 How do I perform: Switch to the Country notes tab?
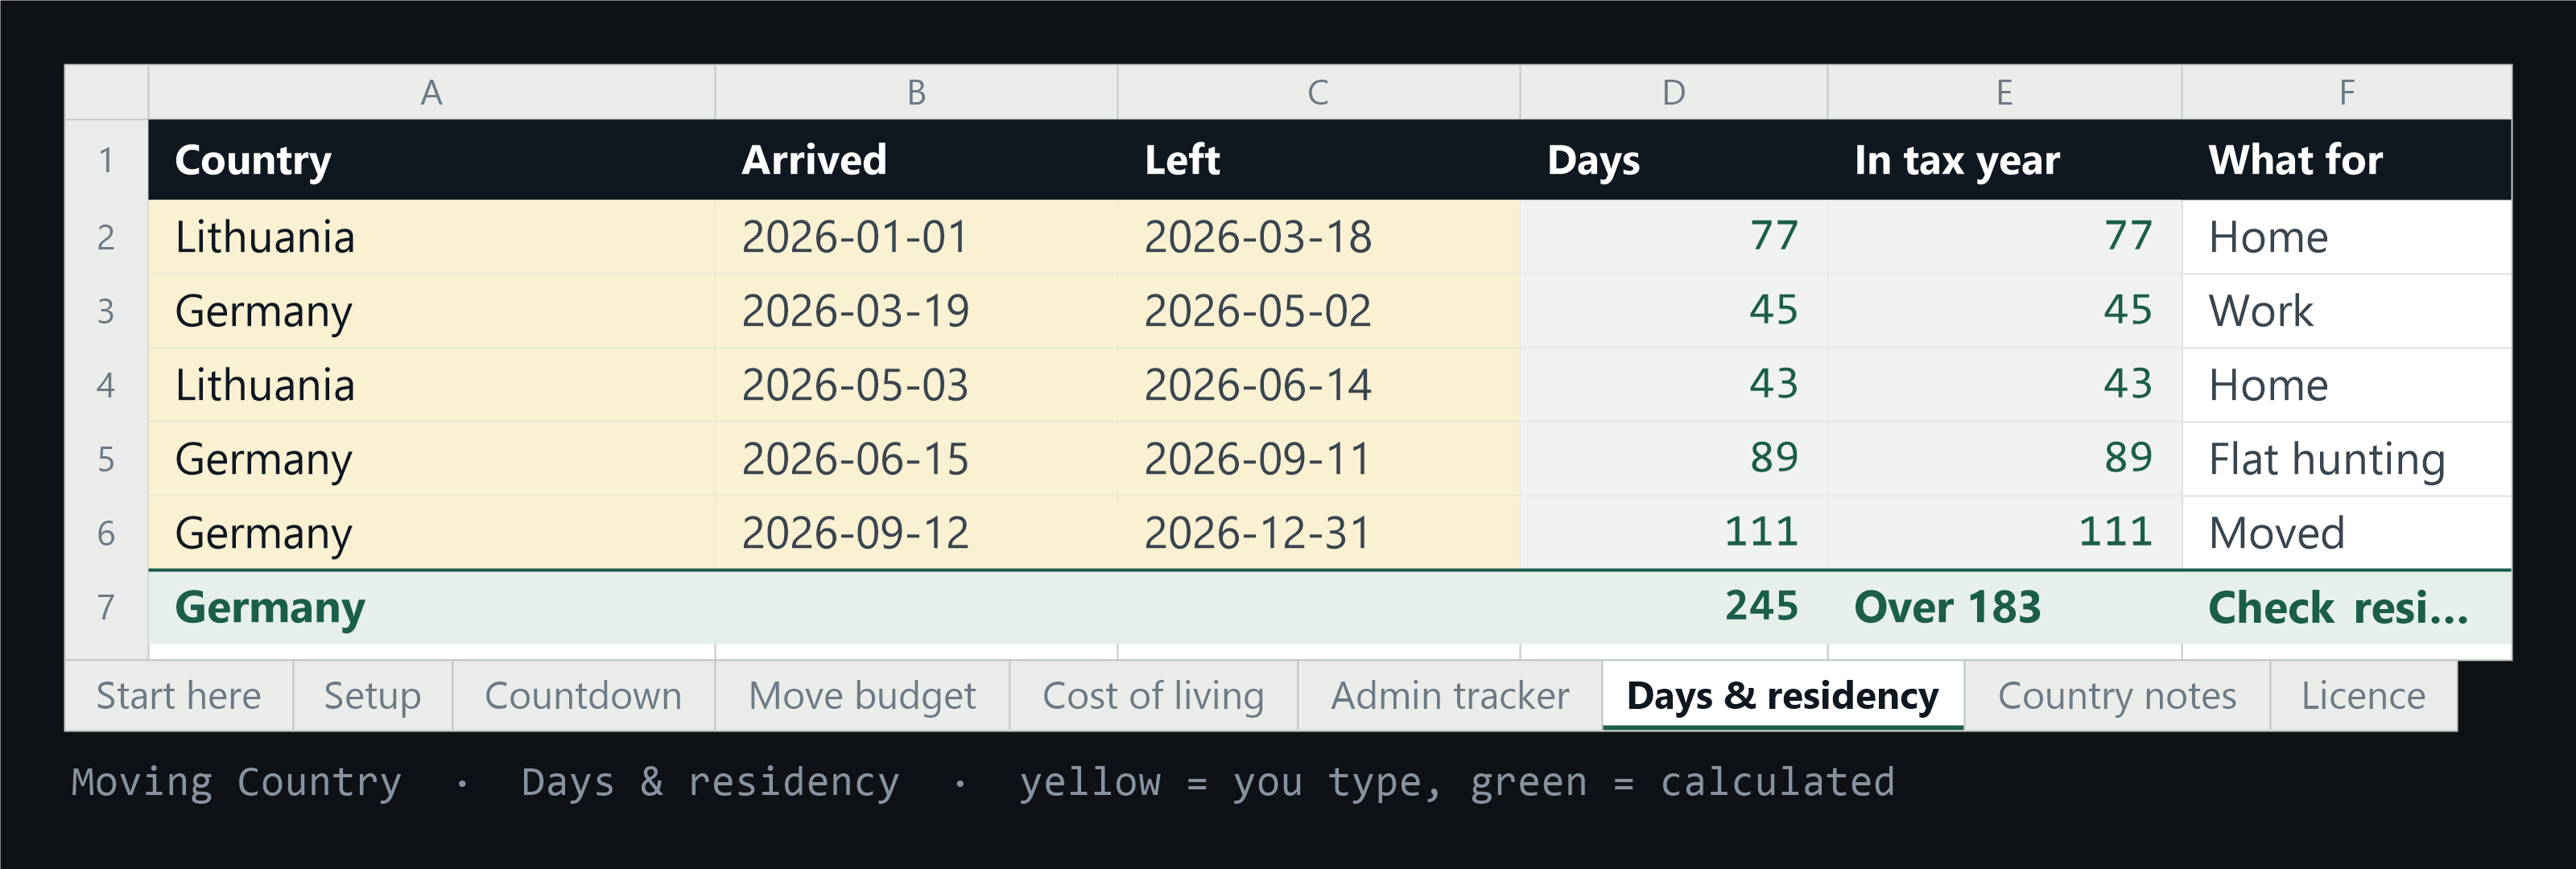point(2117,695)
